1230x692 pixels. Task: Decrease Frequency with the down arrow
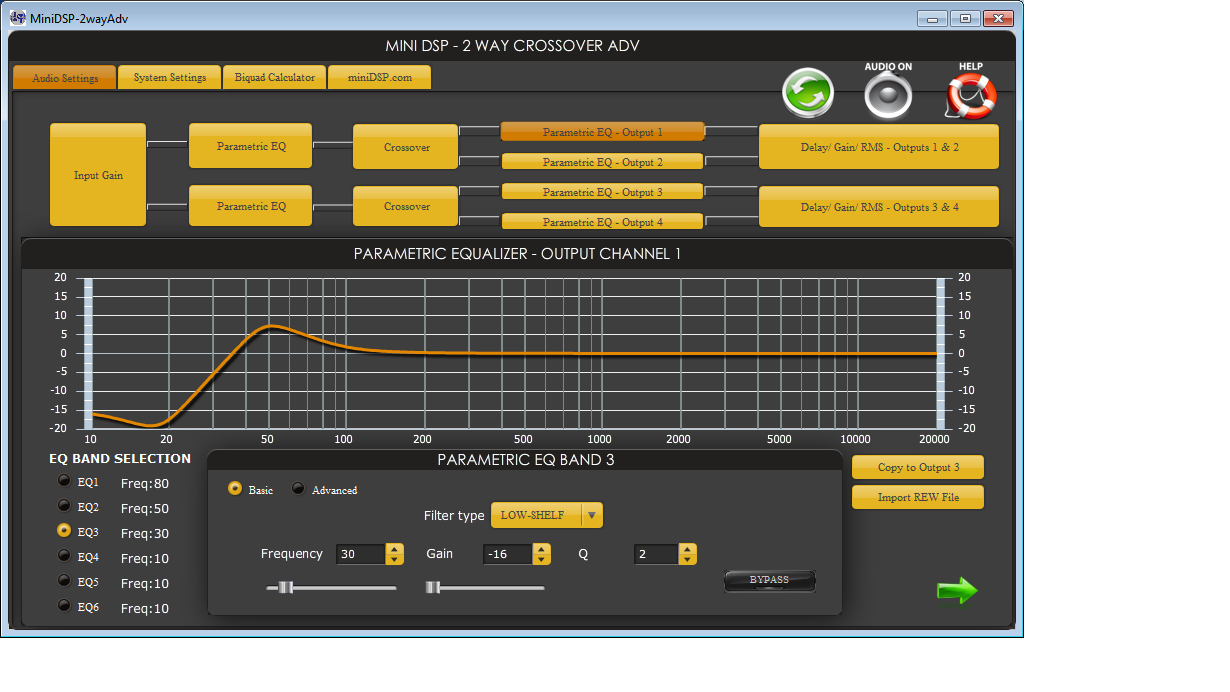(395, 559)
